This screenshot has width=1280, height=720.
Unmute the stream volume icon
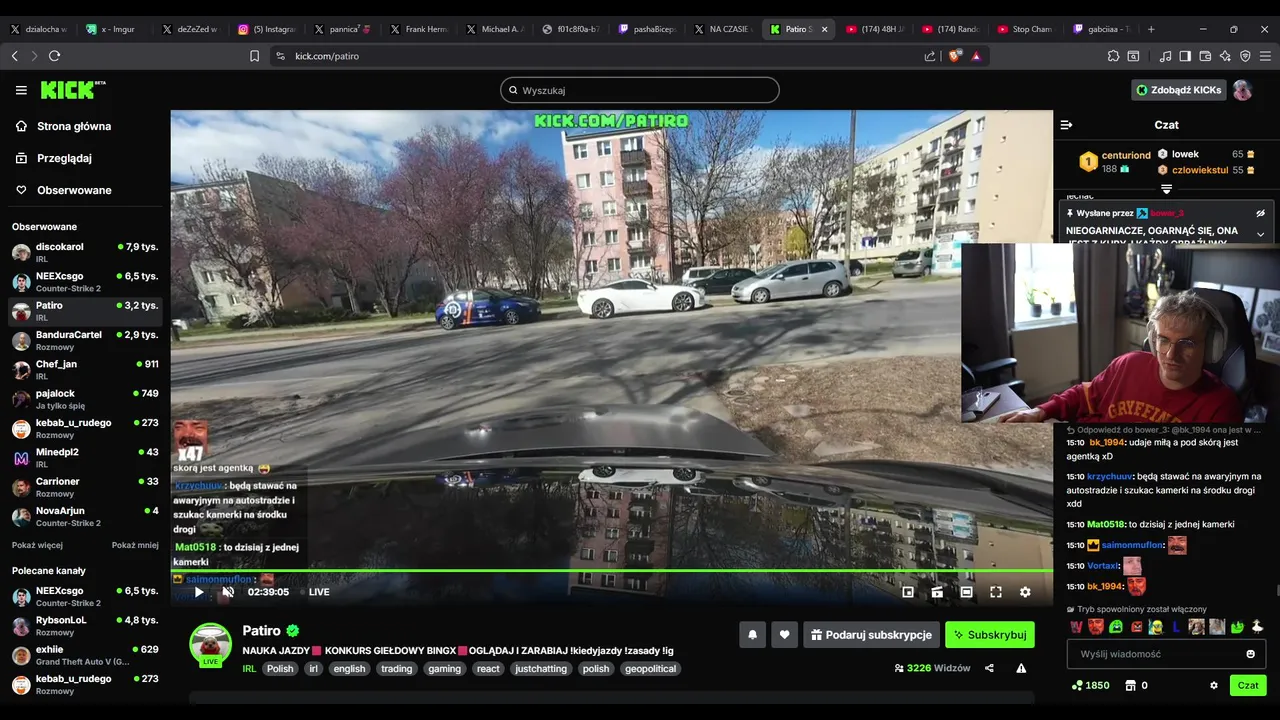click(228, 592)
